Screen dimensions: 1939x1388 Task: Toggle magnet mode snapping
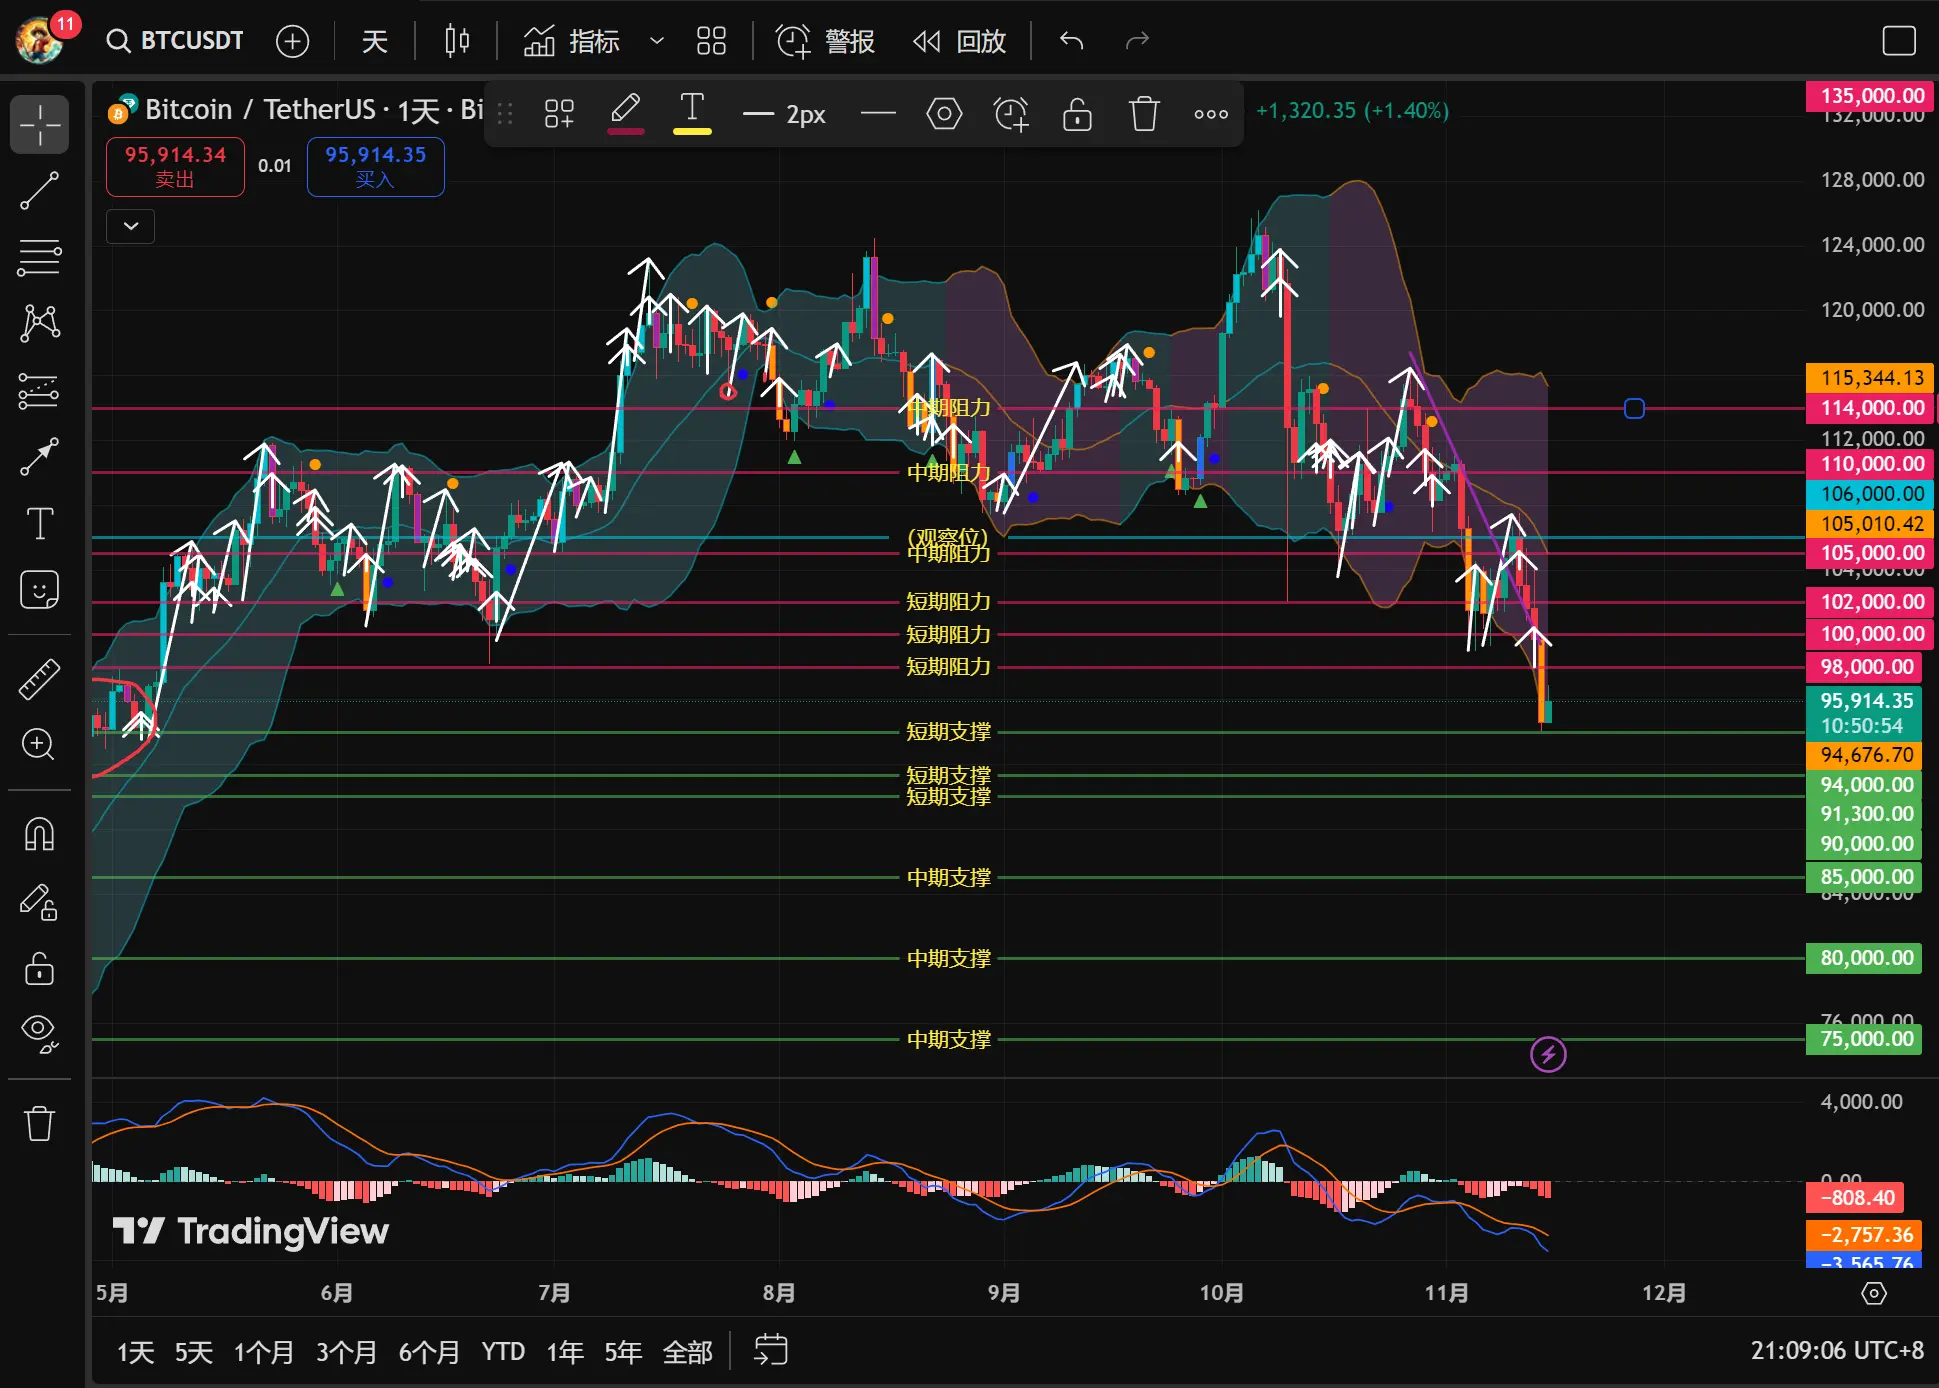coord(39,833)
